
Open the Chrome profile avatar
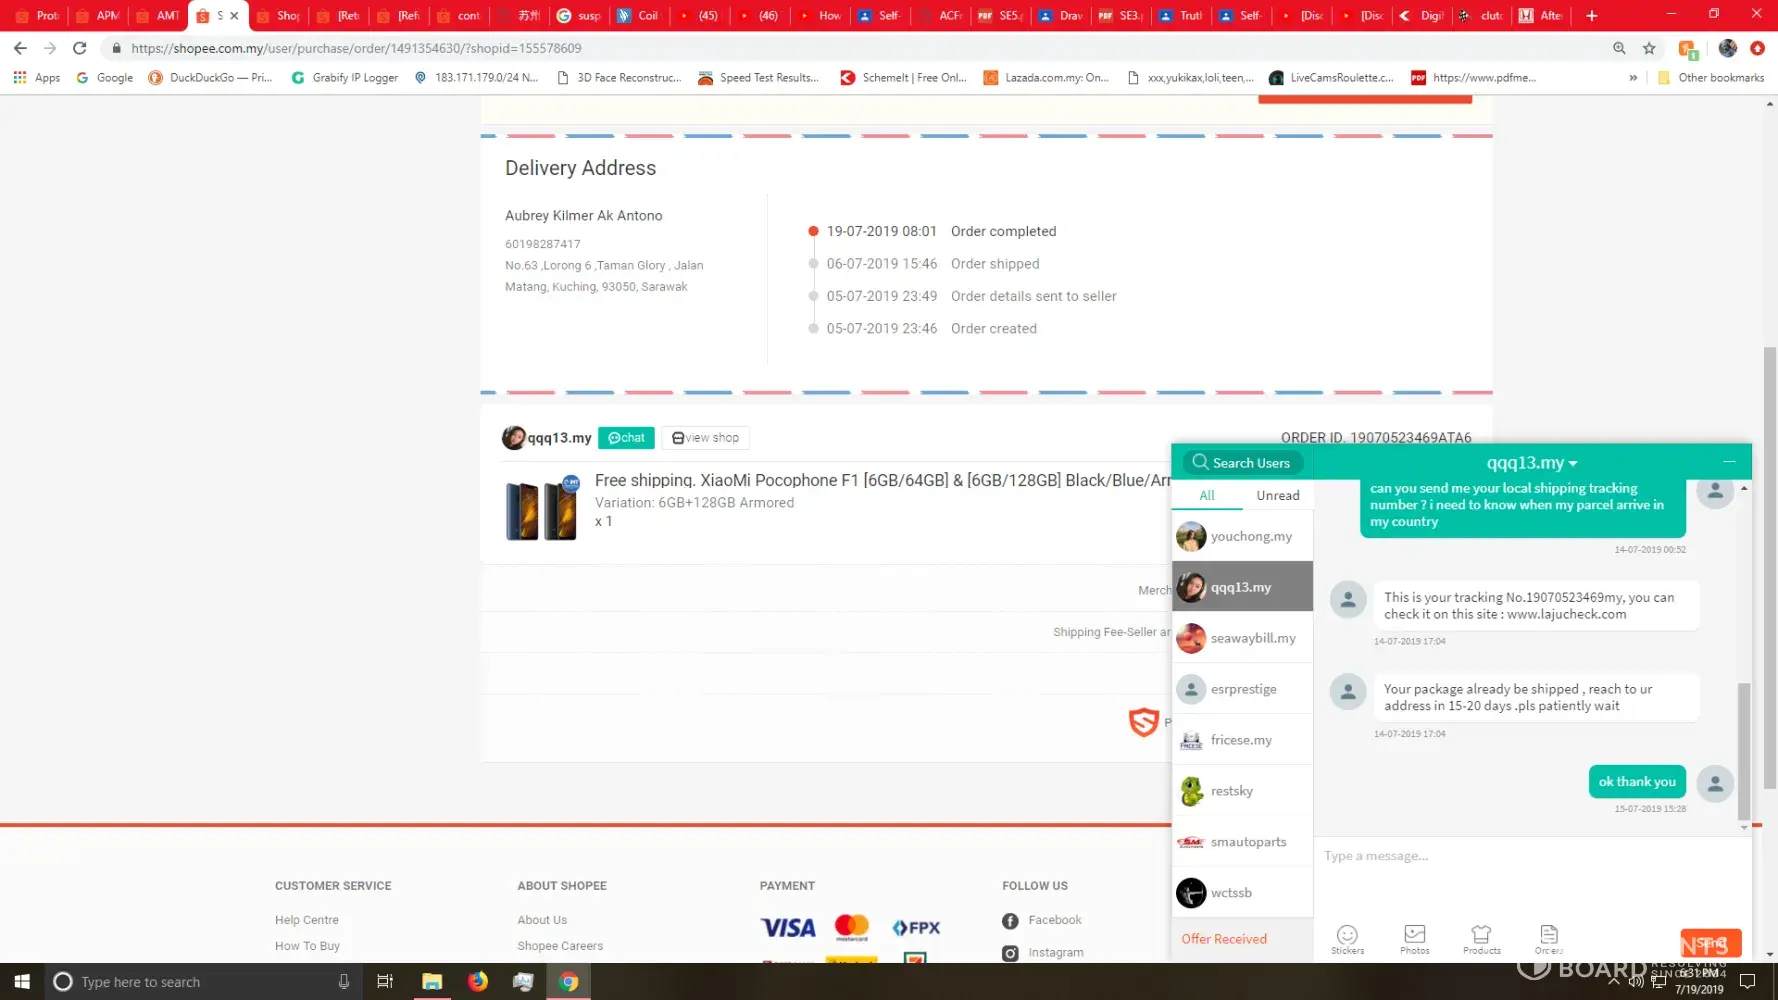point(1727,48)
